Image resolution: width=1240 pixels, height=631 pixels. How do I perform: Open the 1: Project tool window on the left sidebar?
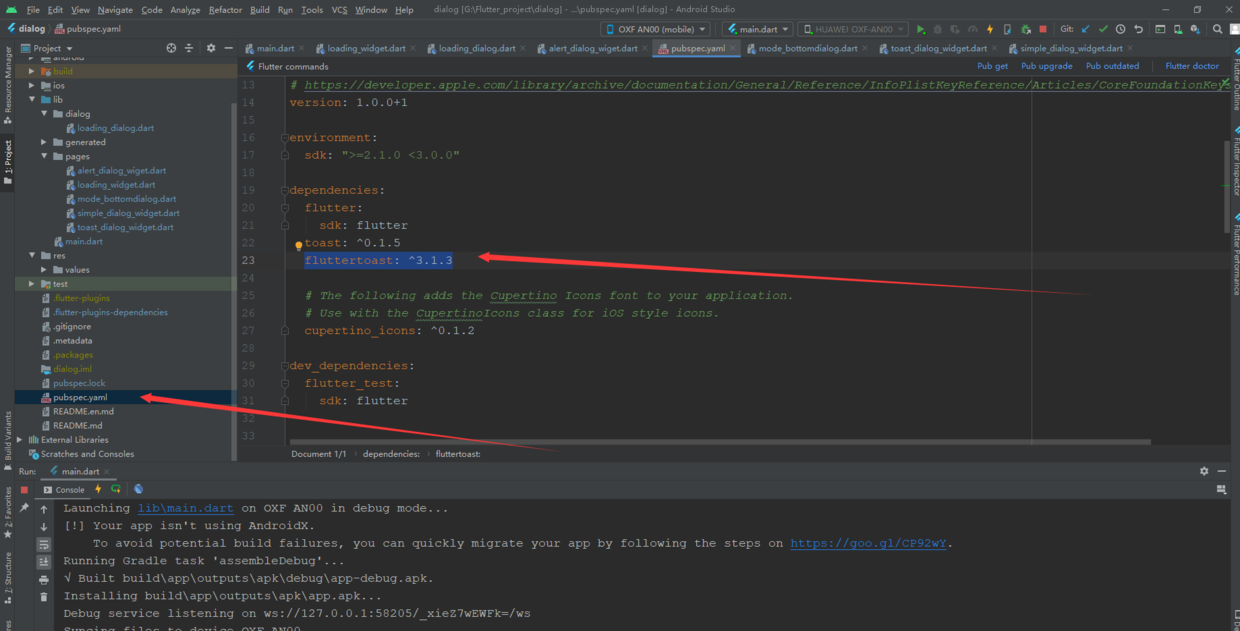pos(7,162)
